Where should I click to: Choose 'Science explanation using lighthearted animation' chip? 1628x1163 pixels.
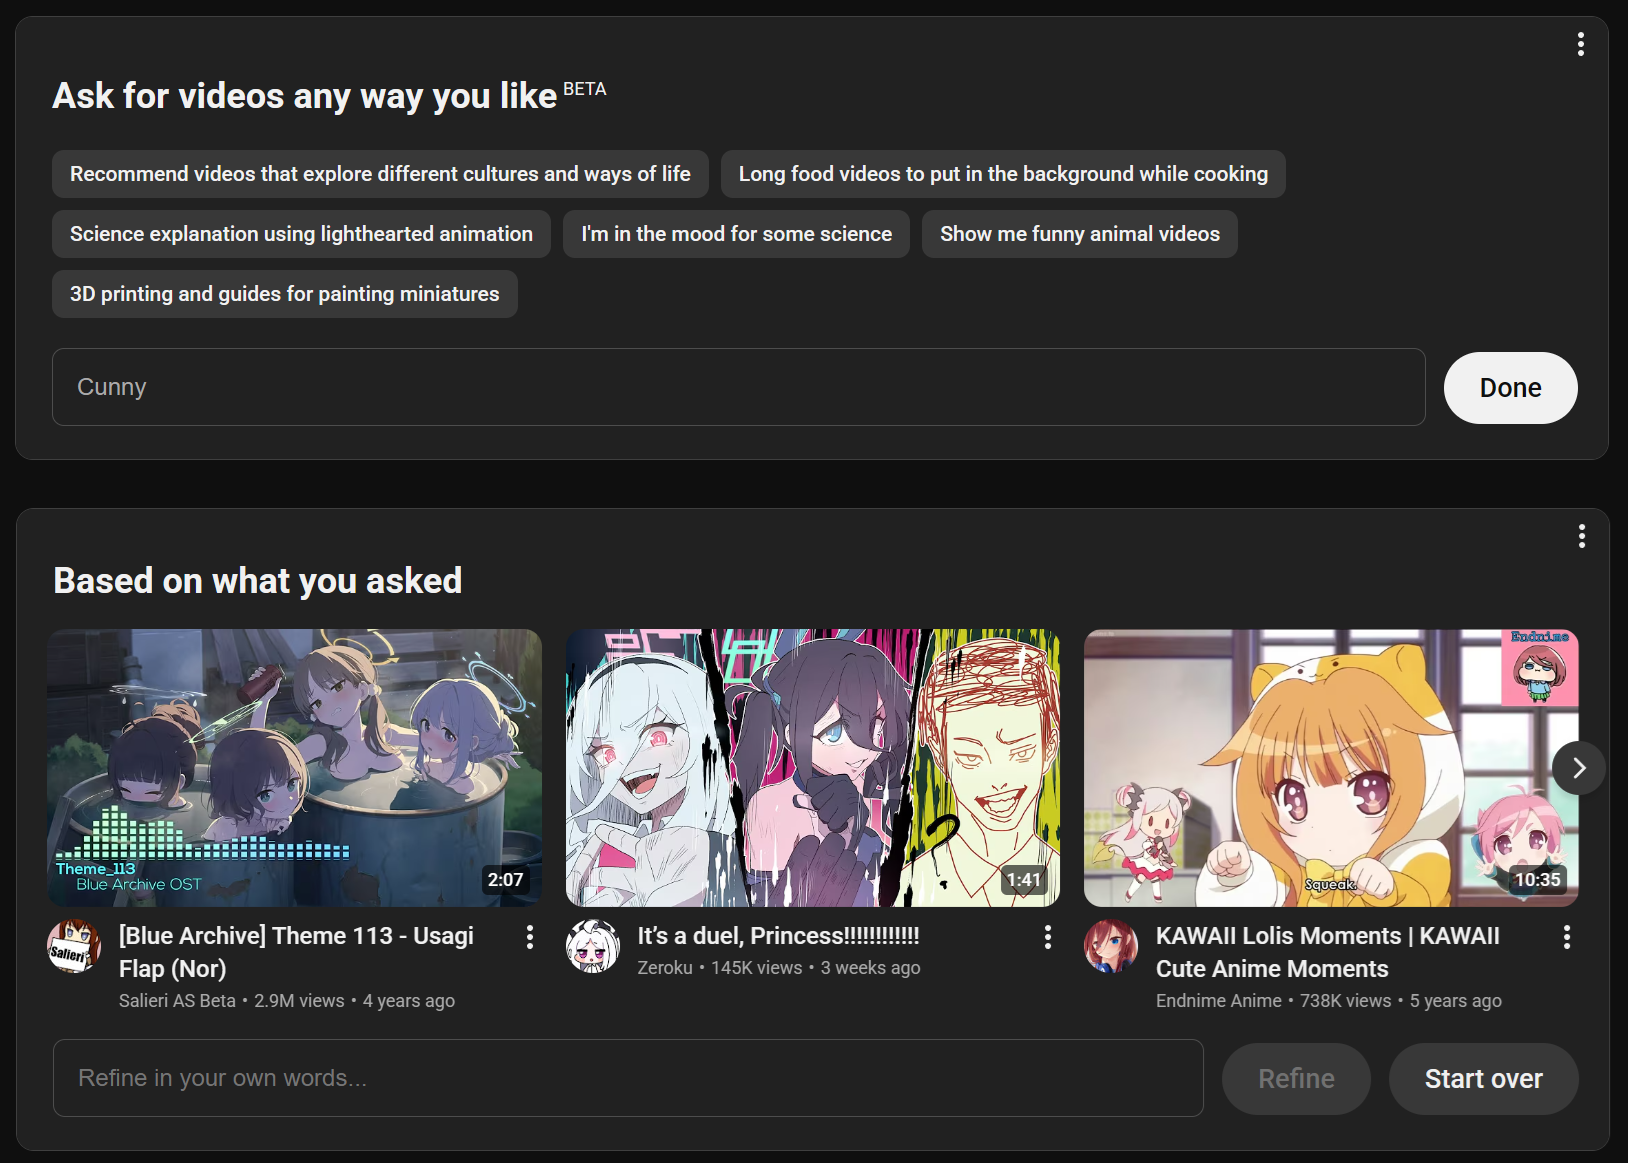pyautogui.click(x=301, y=234)
